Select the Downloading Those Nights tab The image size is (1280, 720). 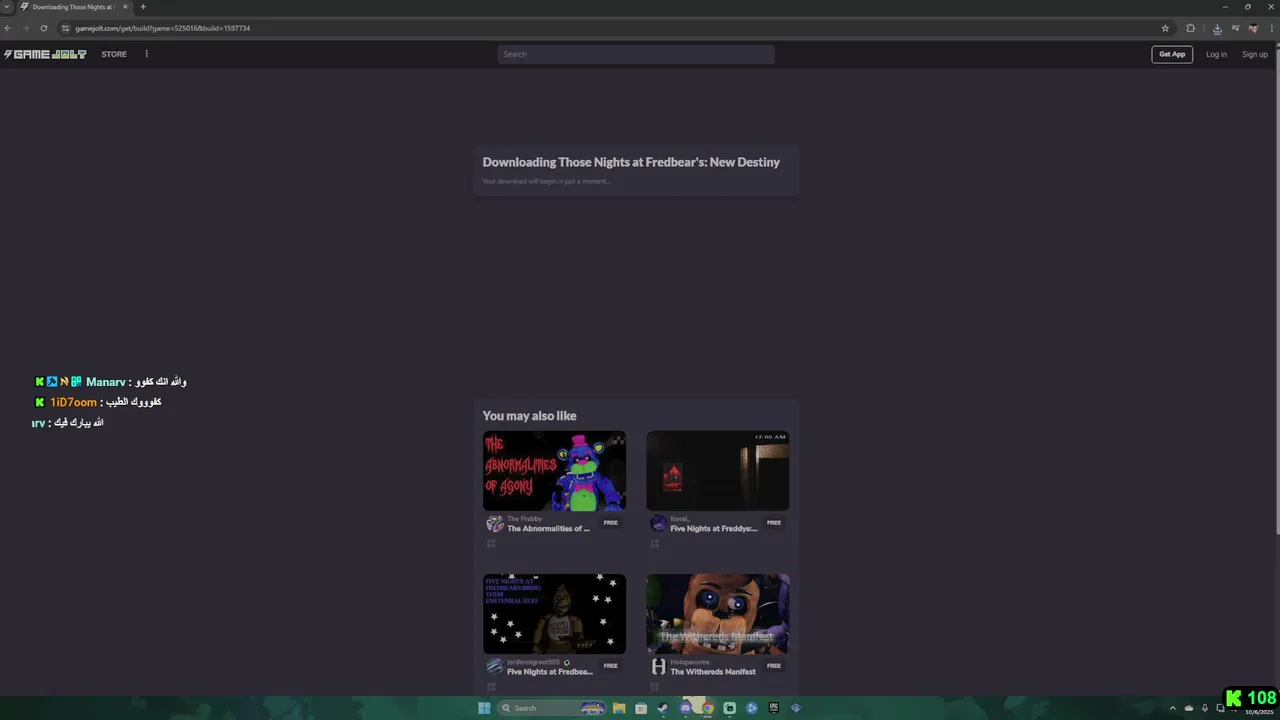74,7
